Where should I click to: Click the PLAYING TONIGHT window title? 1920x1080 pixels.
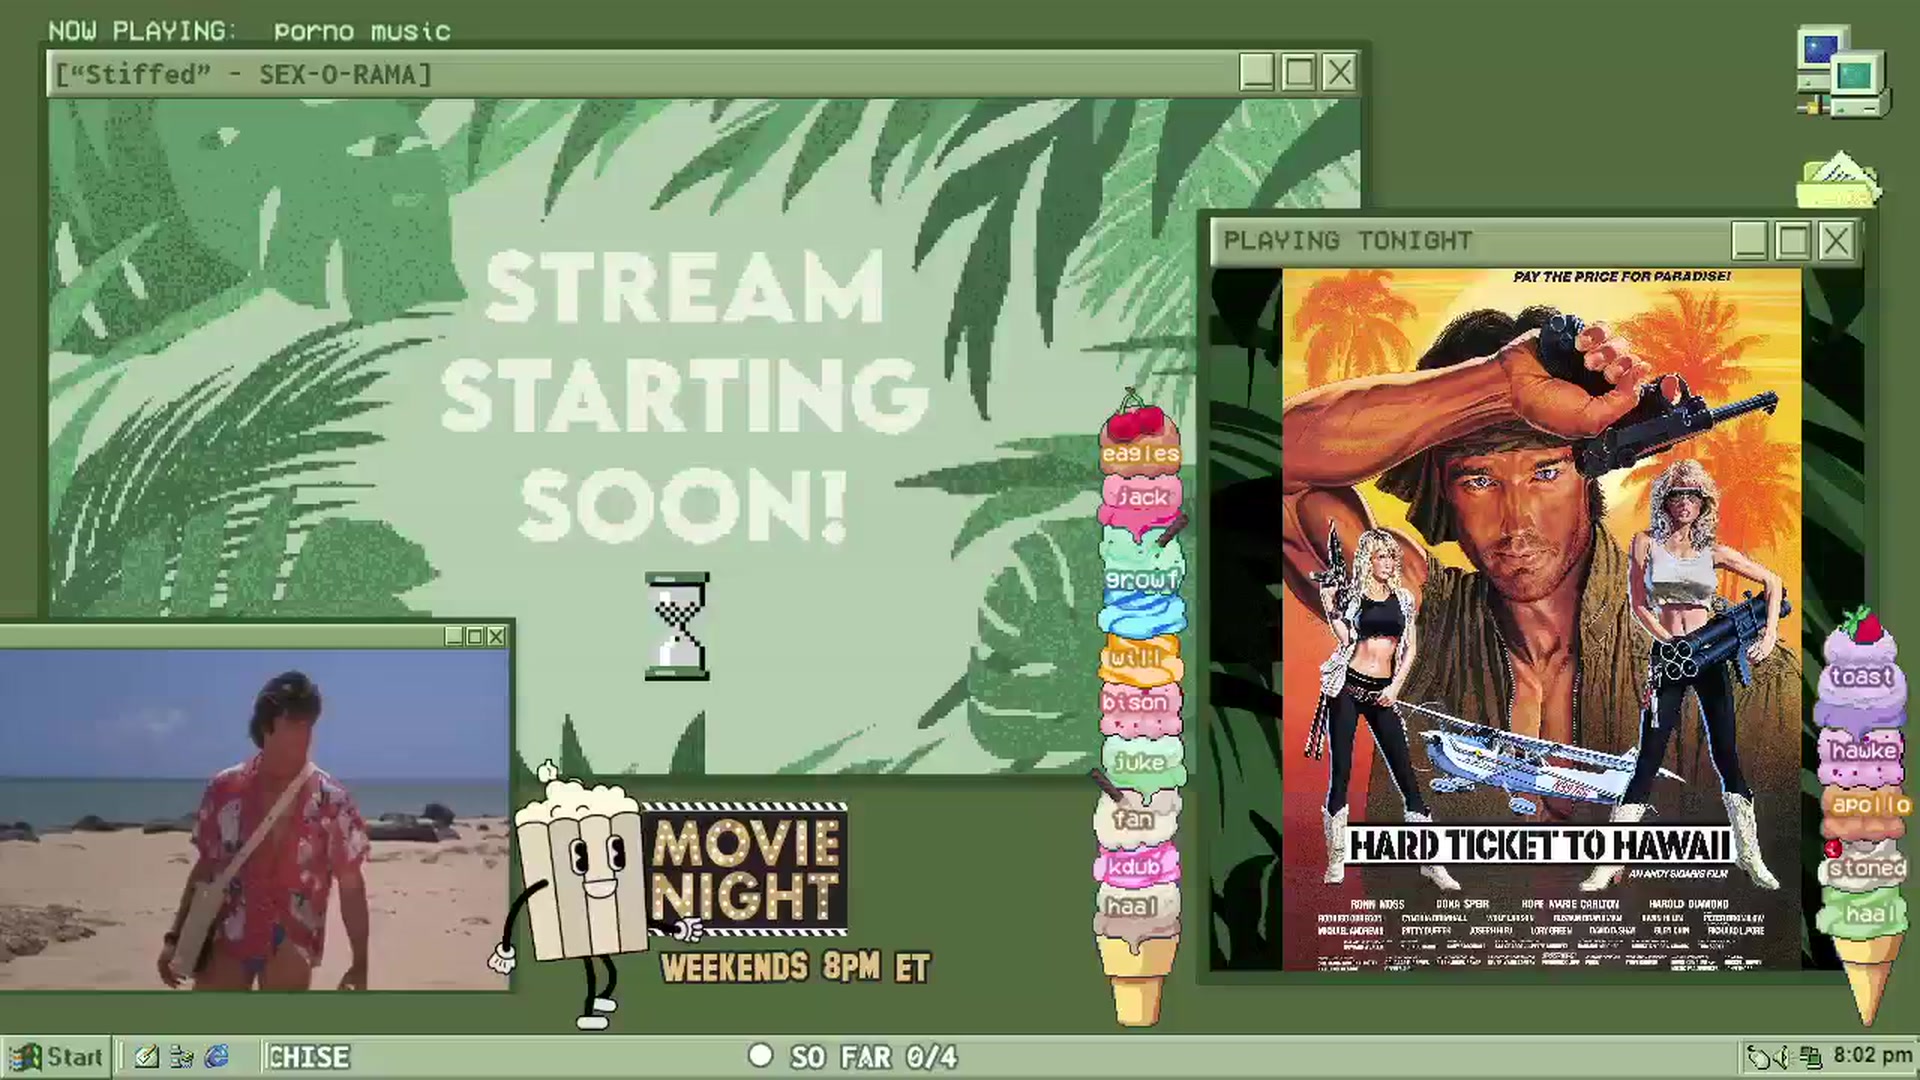pyautogui.click(x=1348, y=241)
